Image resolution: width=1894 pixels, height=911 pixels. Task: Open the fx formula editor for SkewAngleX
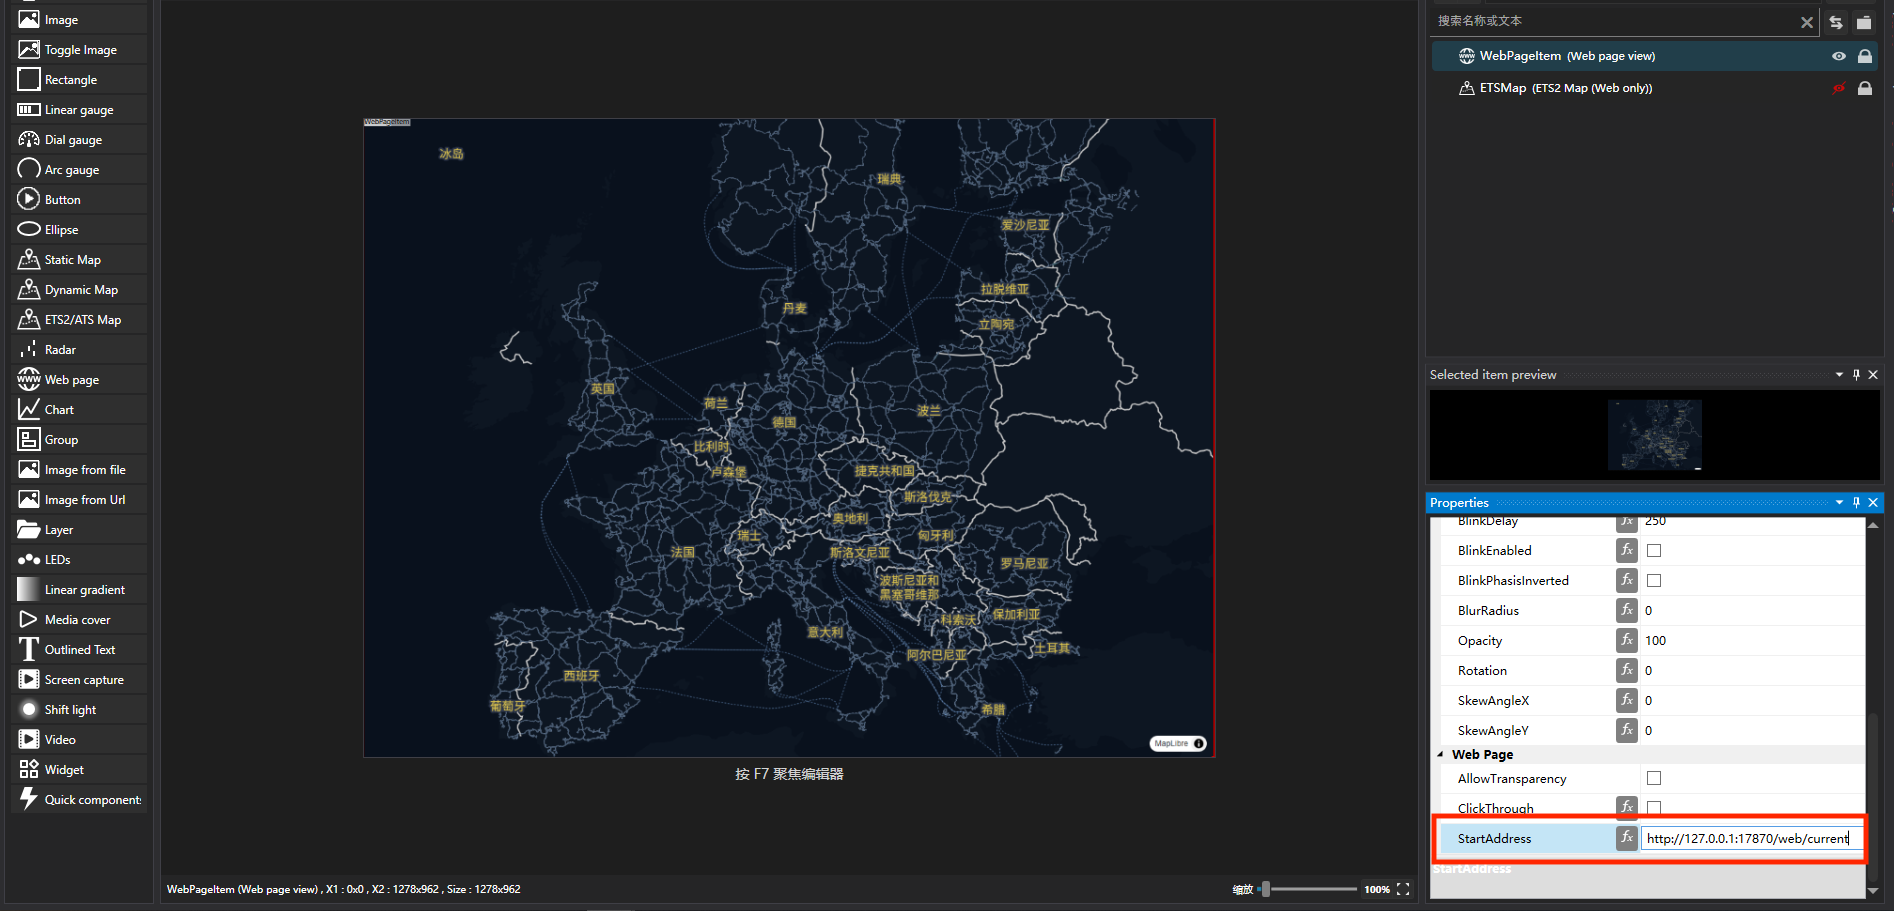pos(1627,700)
